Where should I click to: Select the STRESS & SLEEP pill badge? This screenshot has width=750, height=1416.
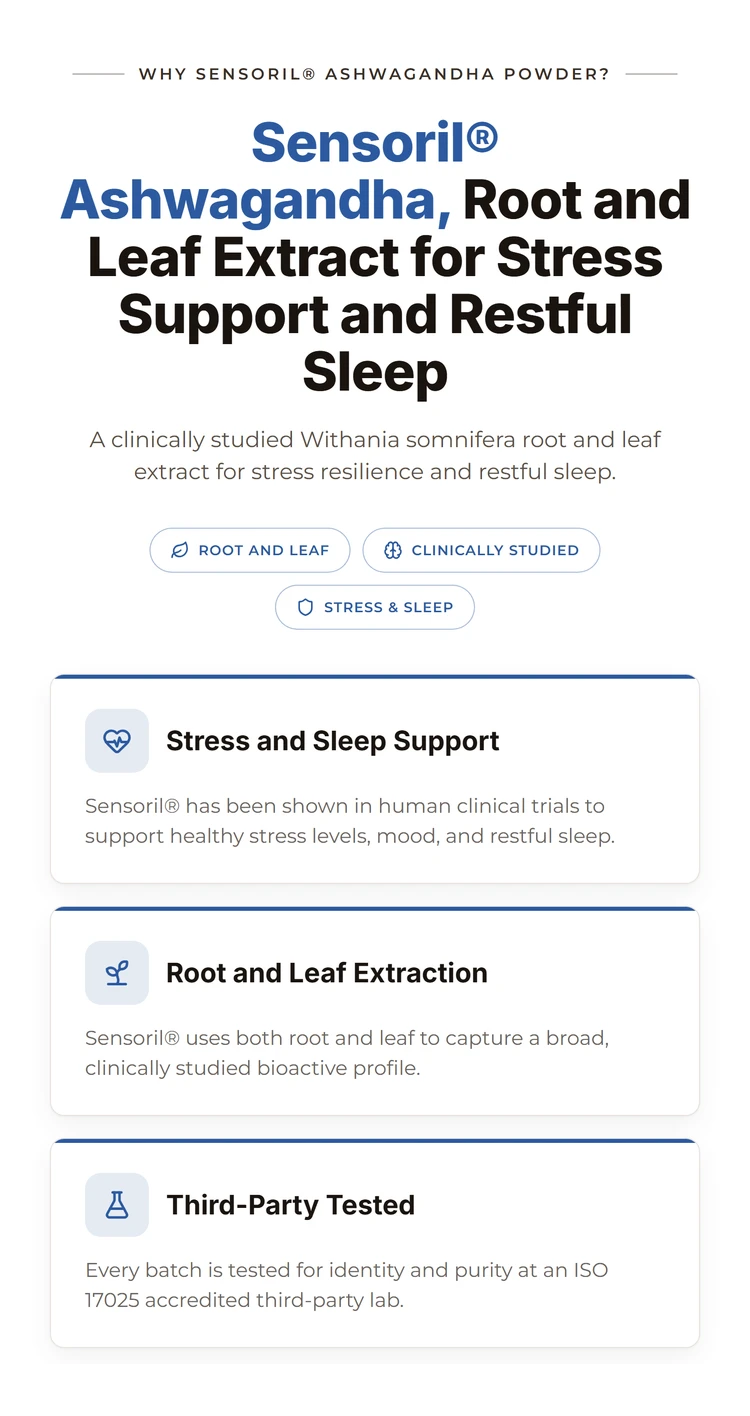(375, 607)
